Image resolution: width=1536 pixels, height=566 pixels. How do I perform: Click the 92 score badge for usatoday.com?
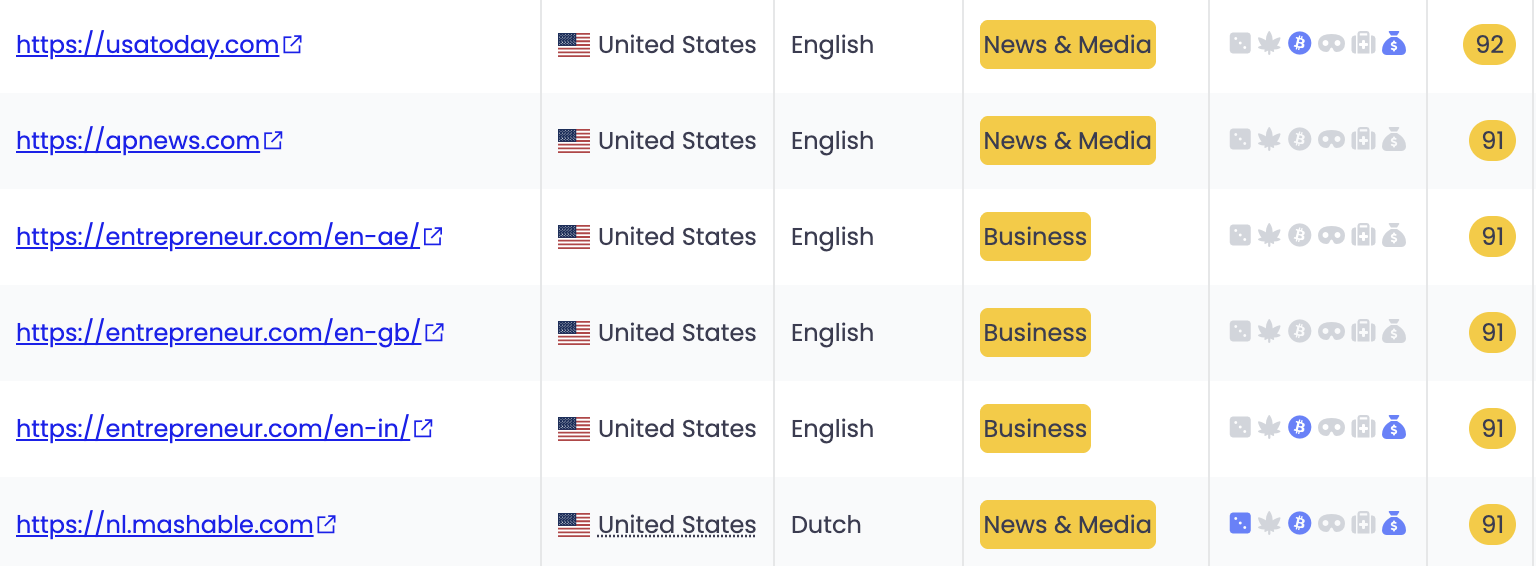(1489, 45)
